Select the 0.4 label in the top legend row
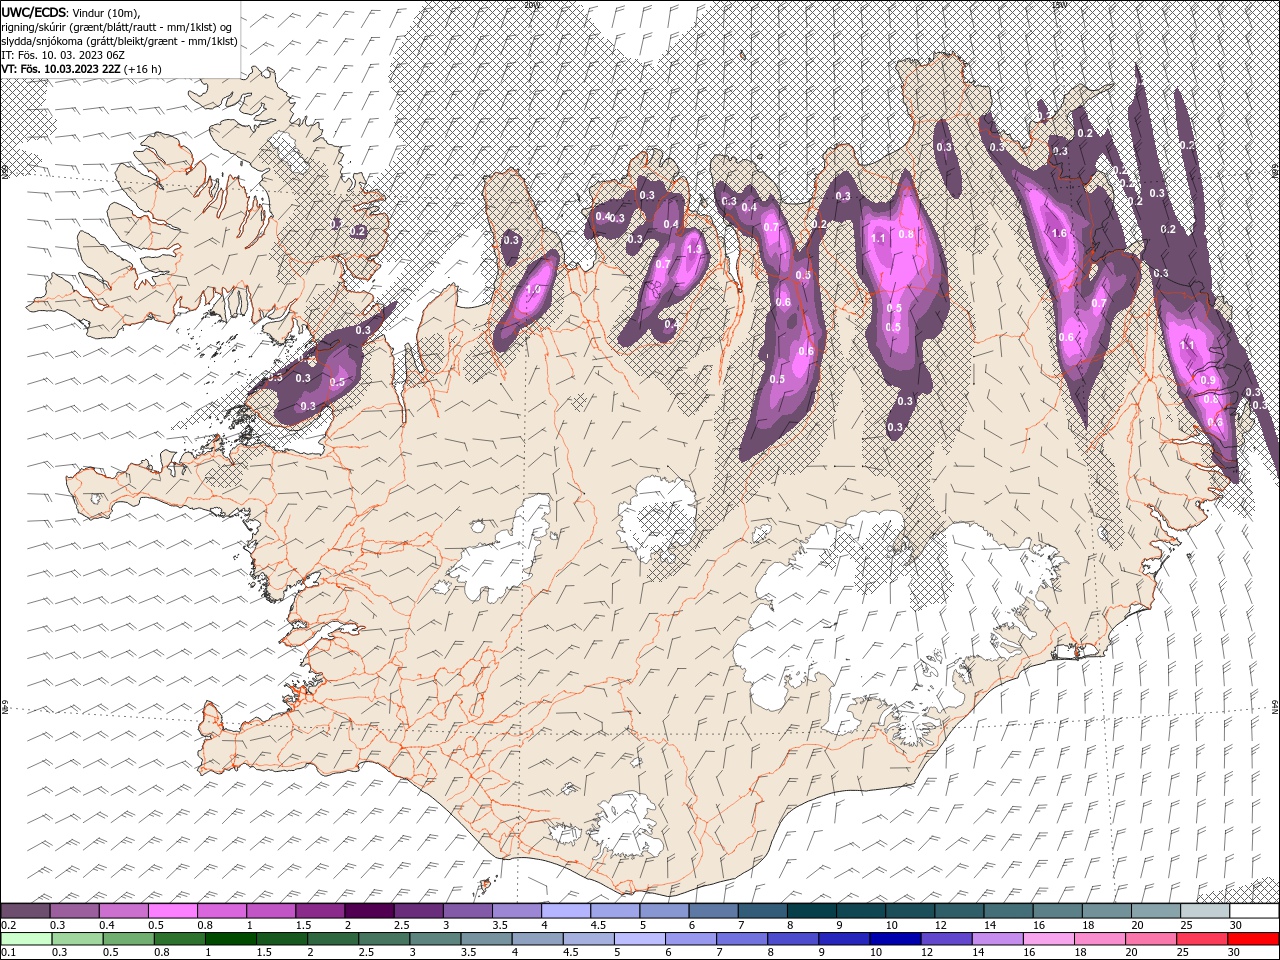This screenshot has height=960, width=1280. [107, 925]
